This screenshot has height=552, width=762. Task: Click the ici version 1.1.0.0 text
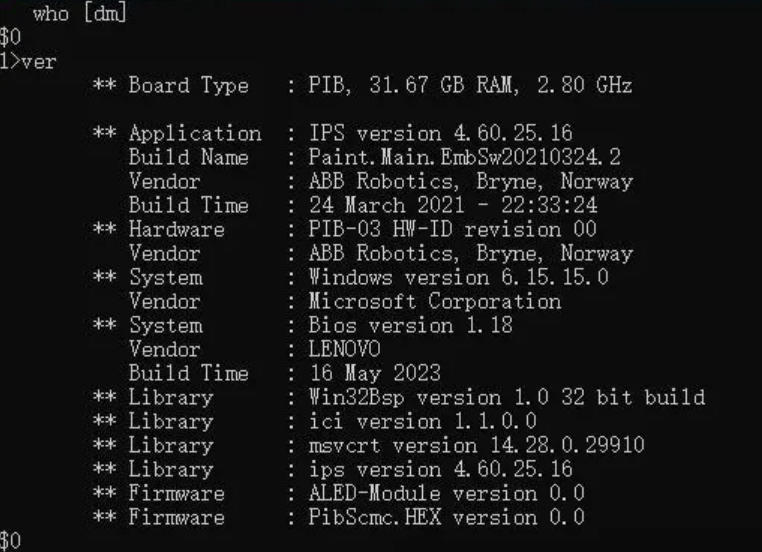[423, 422]
